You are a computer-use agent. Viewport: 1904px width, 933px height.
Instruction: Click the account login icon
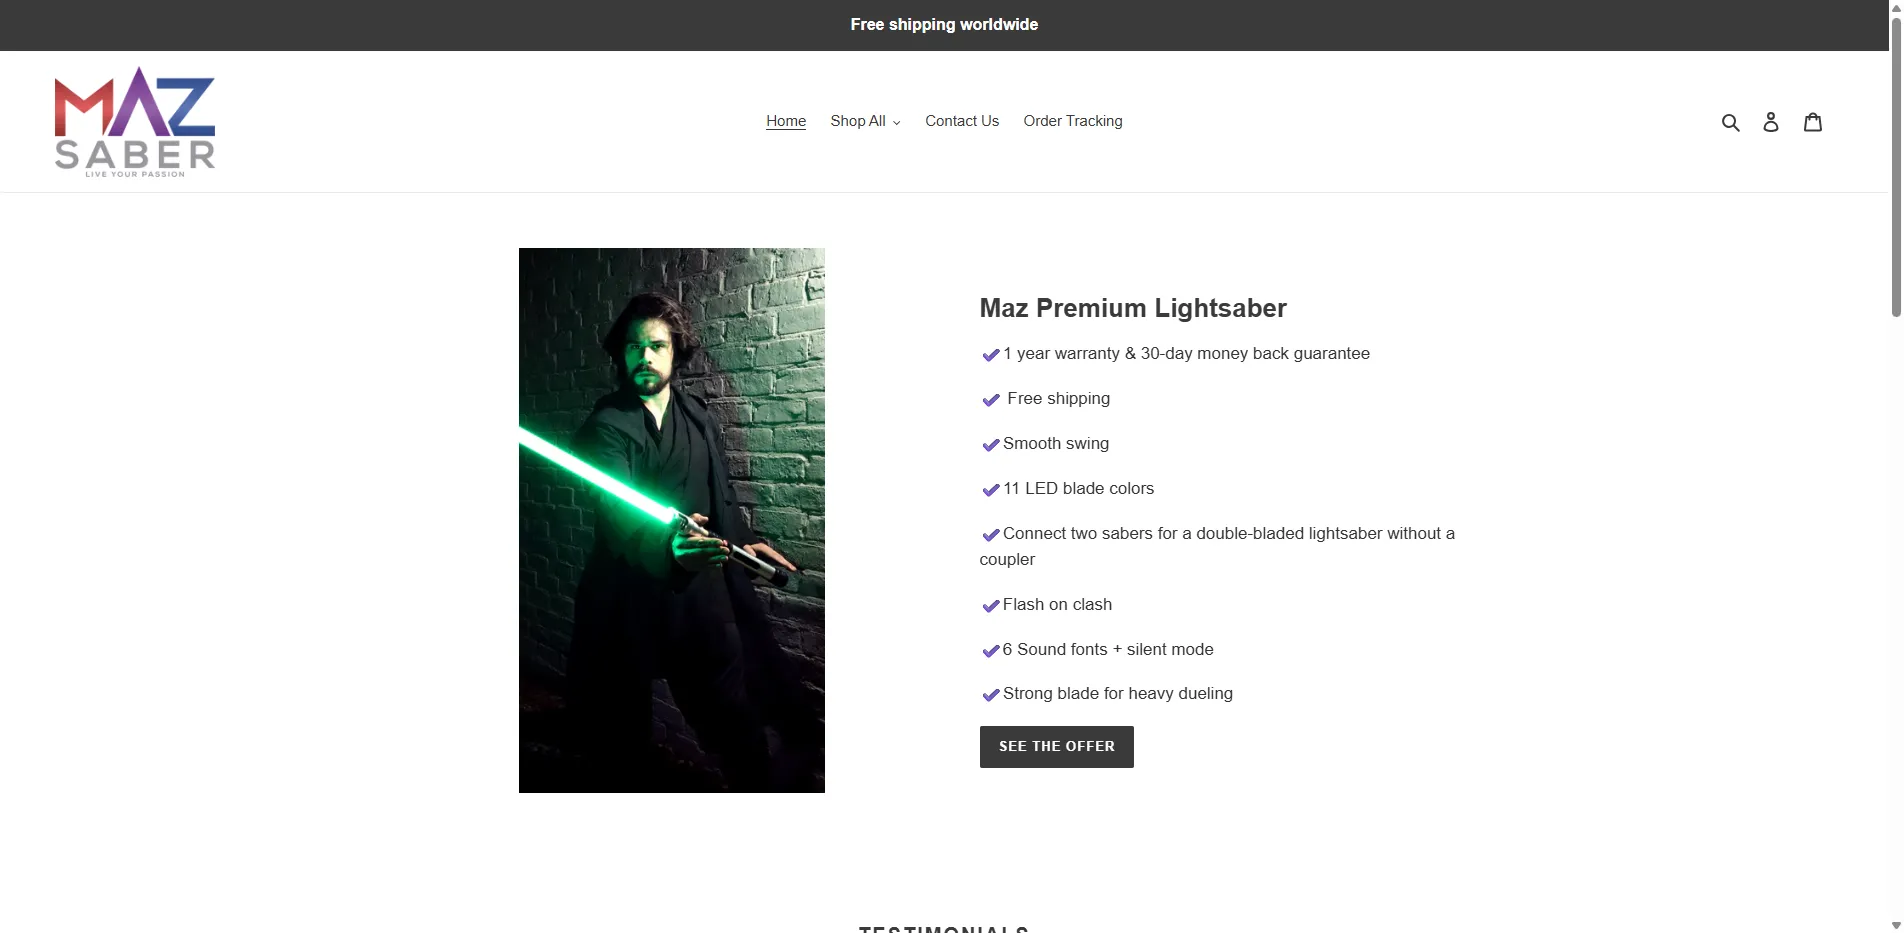point(1771,122)
